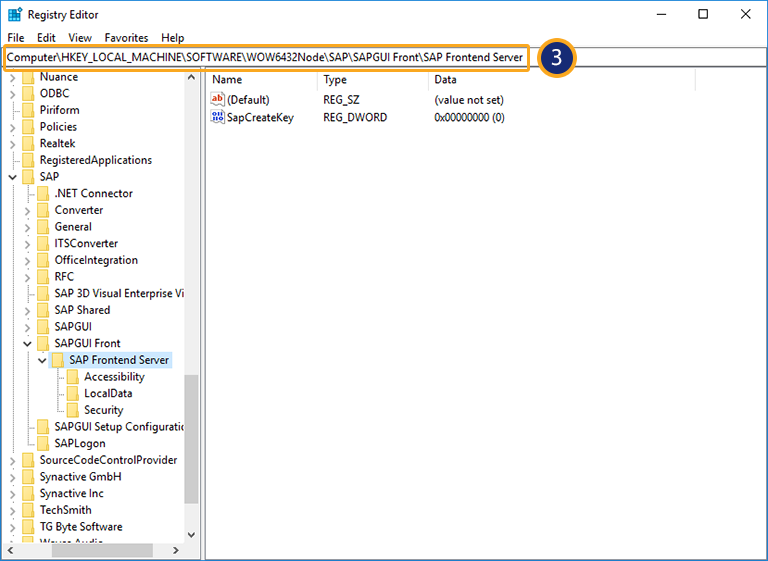Click the registry path address bar

tap(265, 57)
